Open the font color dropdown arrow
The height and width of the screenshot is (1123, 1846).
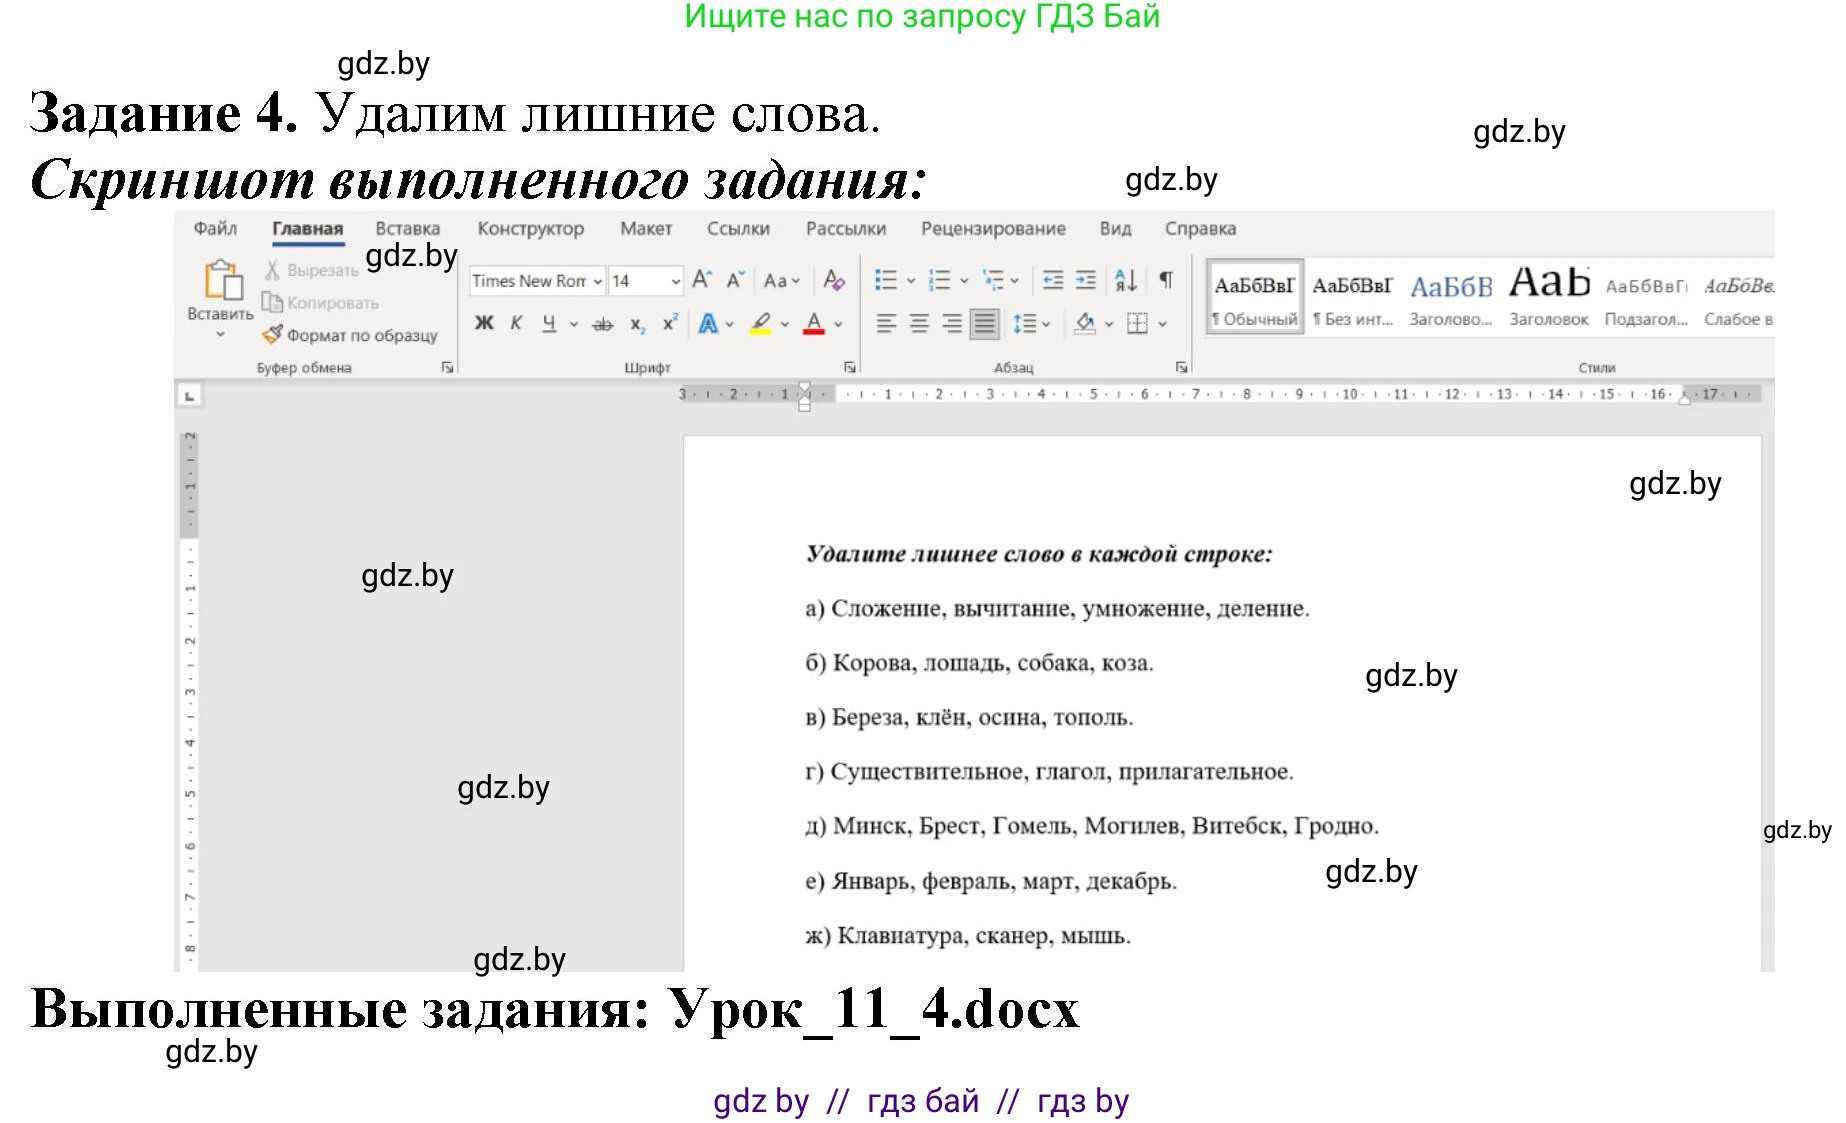pos(836,322)
